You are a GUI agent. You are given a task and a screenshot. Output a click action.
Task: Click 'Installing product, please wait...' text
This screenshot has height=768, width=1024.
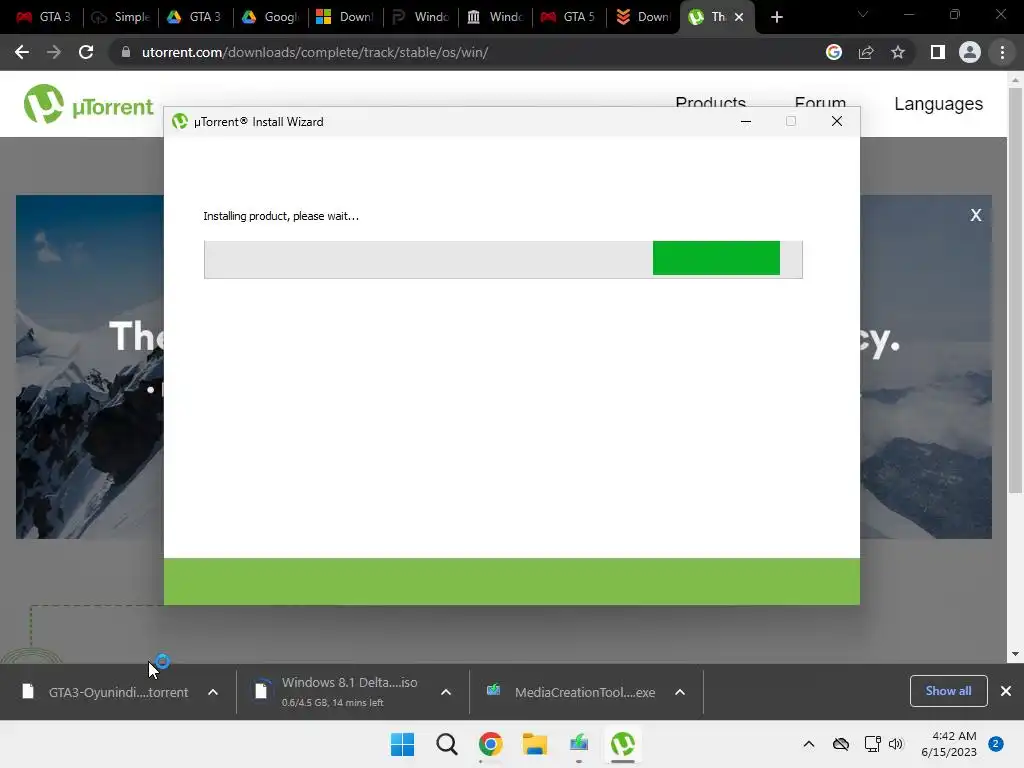(x=281, y=216)
